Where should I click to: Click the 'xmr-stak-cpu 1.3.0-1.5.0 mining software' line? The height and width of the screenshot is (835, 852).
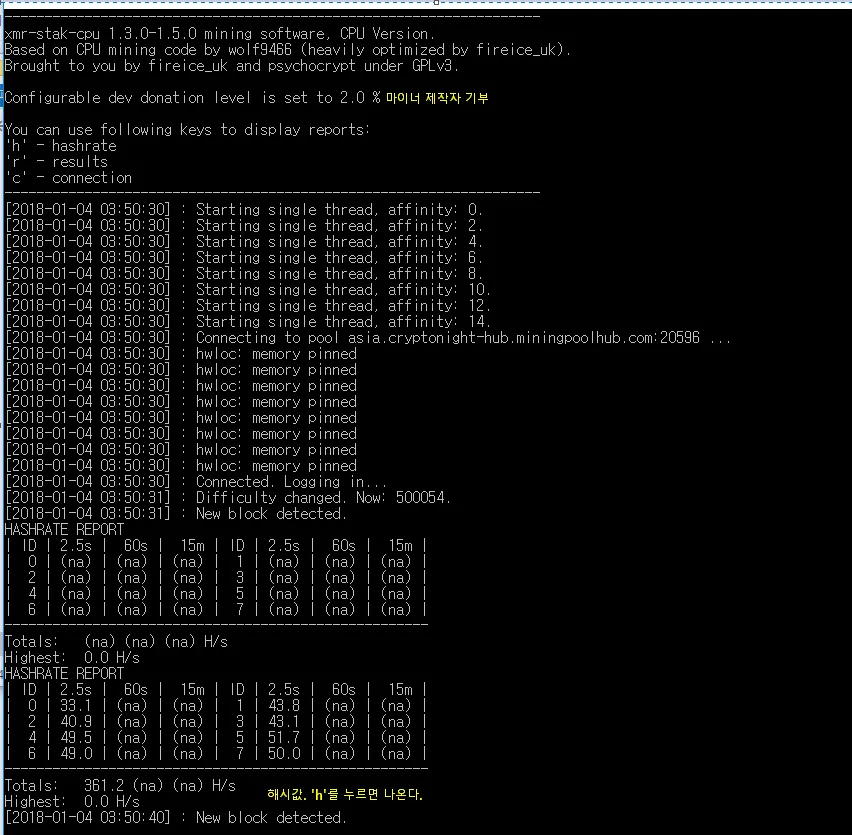pyautogui.click(x=220, y=34)
